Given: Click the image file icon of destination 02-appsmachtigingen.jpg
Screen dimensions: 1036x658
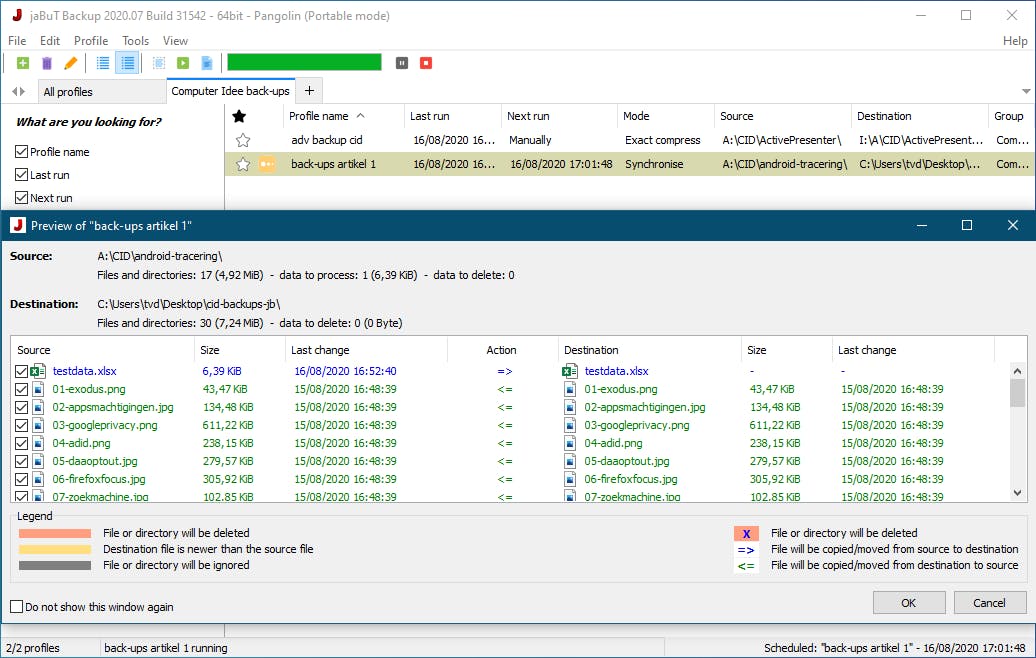Looking at the screenshot, I should (570, 407).
